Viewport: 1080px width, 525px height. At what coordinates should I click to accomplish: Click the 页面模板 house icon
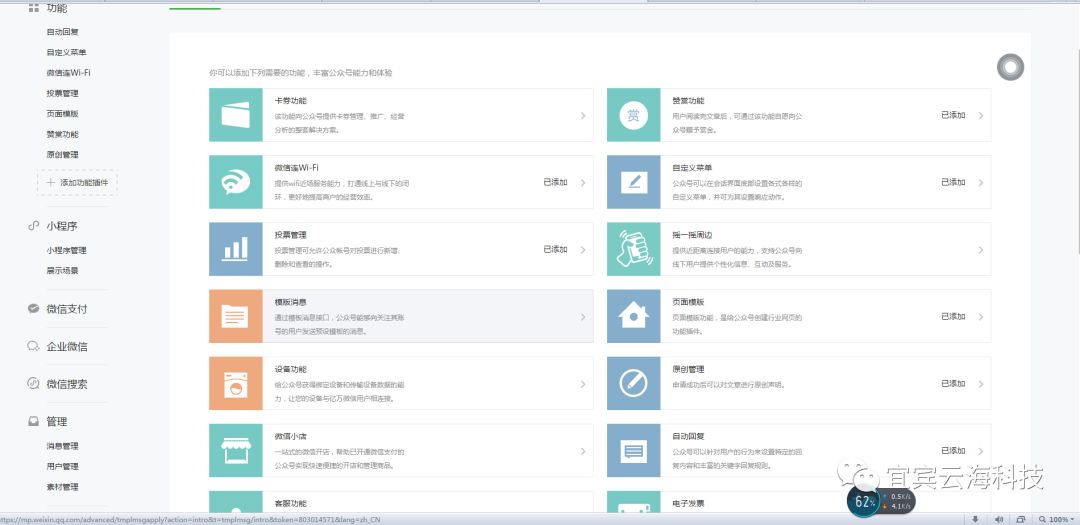tap(633, 316)
